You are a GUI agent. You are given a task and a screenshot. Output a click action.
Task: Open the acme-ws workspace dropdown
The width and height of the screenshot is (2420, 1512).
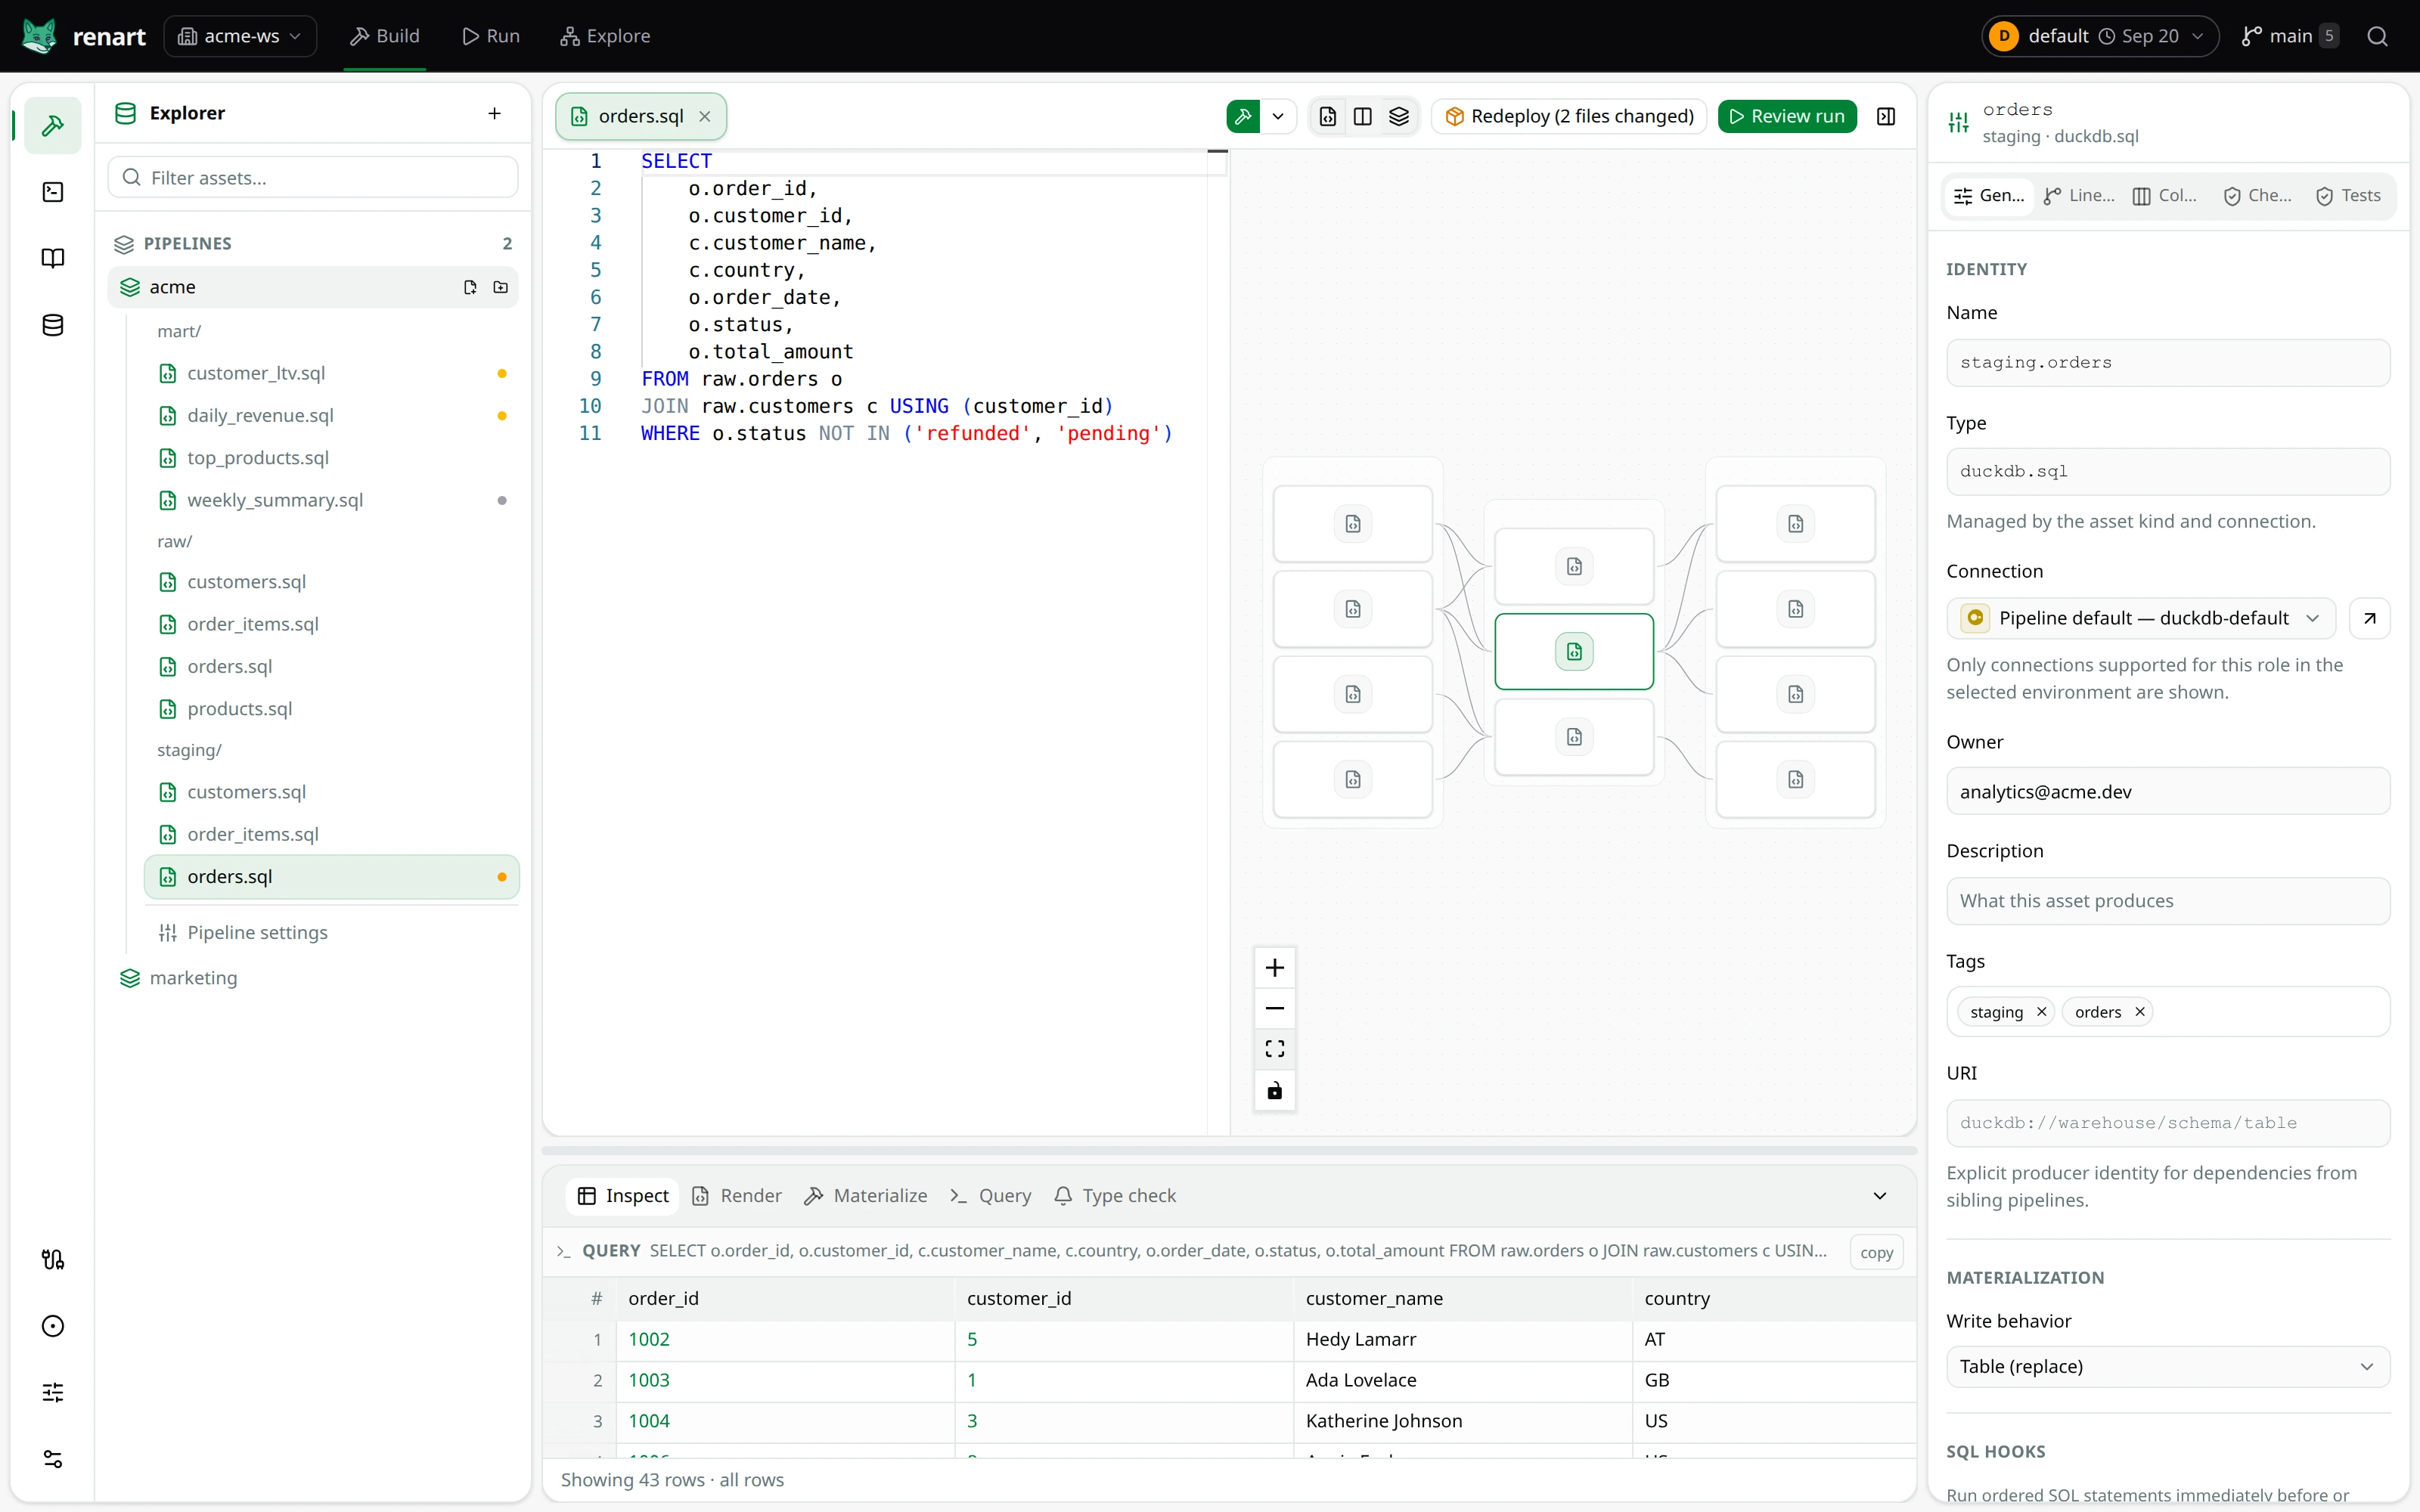[240, 36]
